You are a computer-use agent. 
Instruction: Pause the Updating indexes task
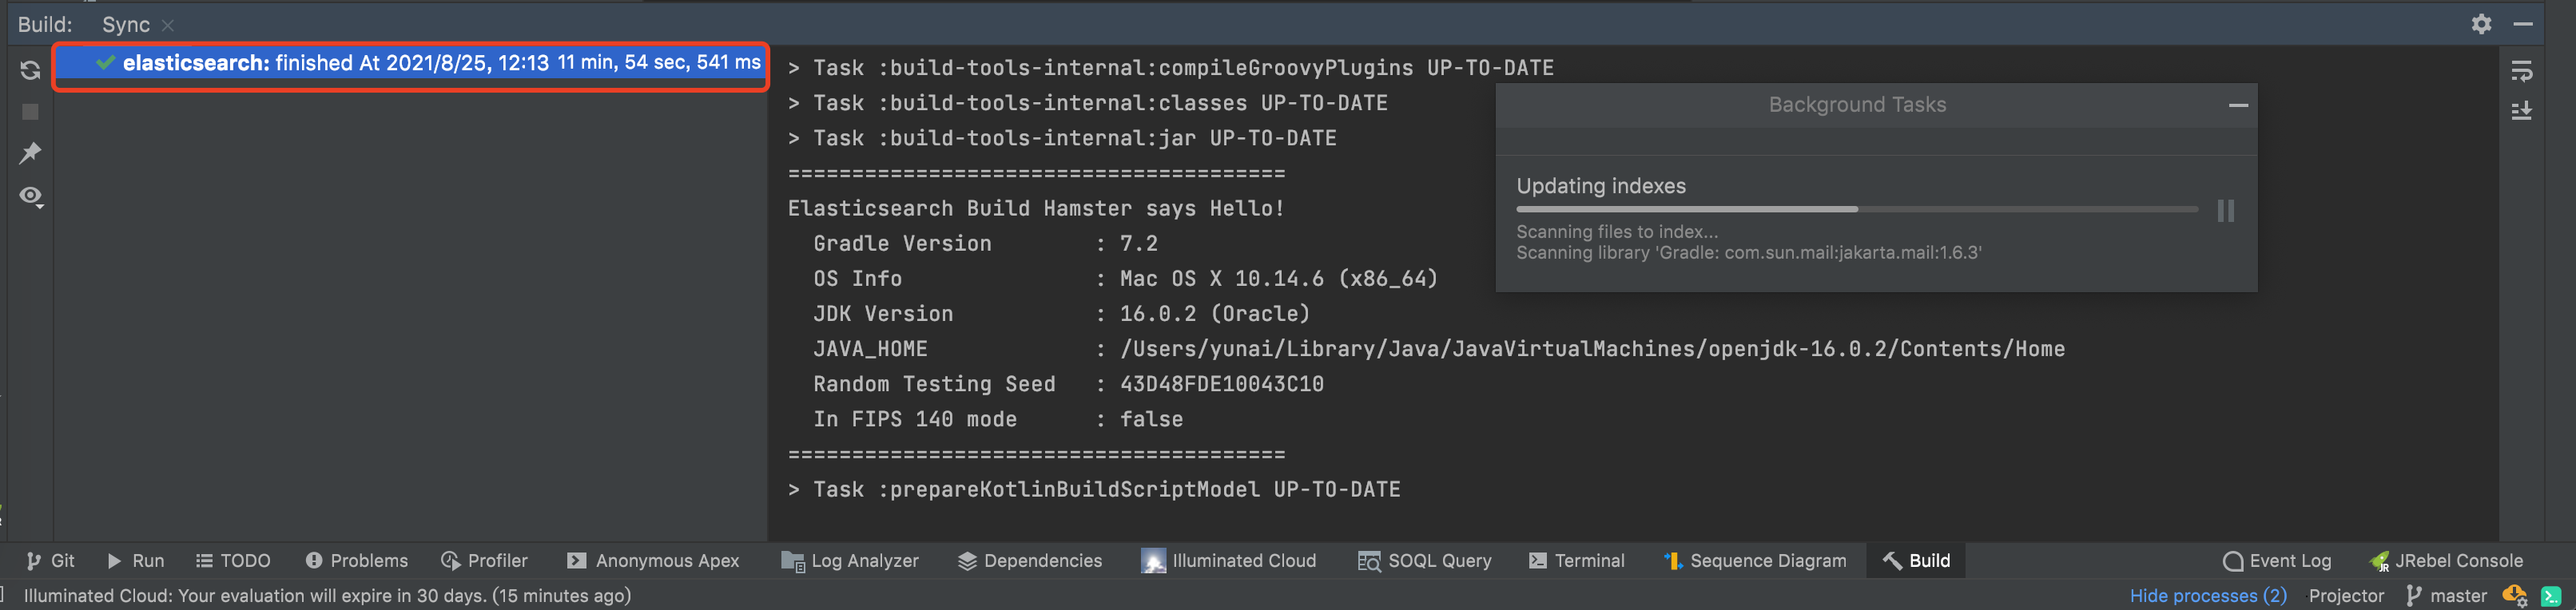click(x=2225, y=211)
